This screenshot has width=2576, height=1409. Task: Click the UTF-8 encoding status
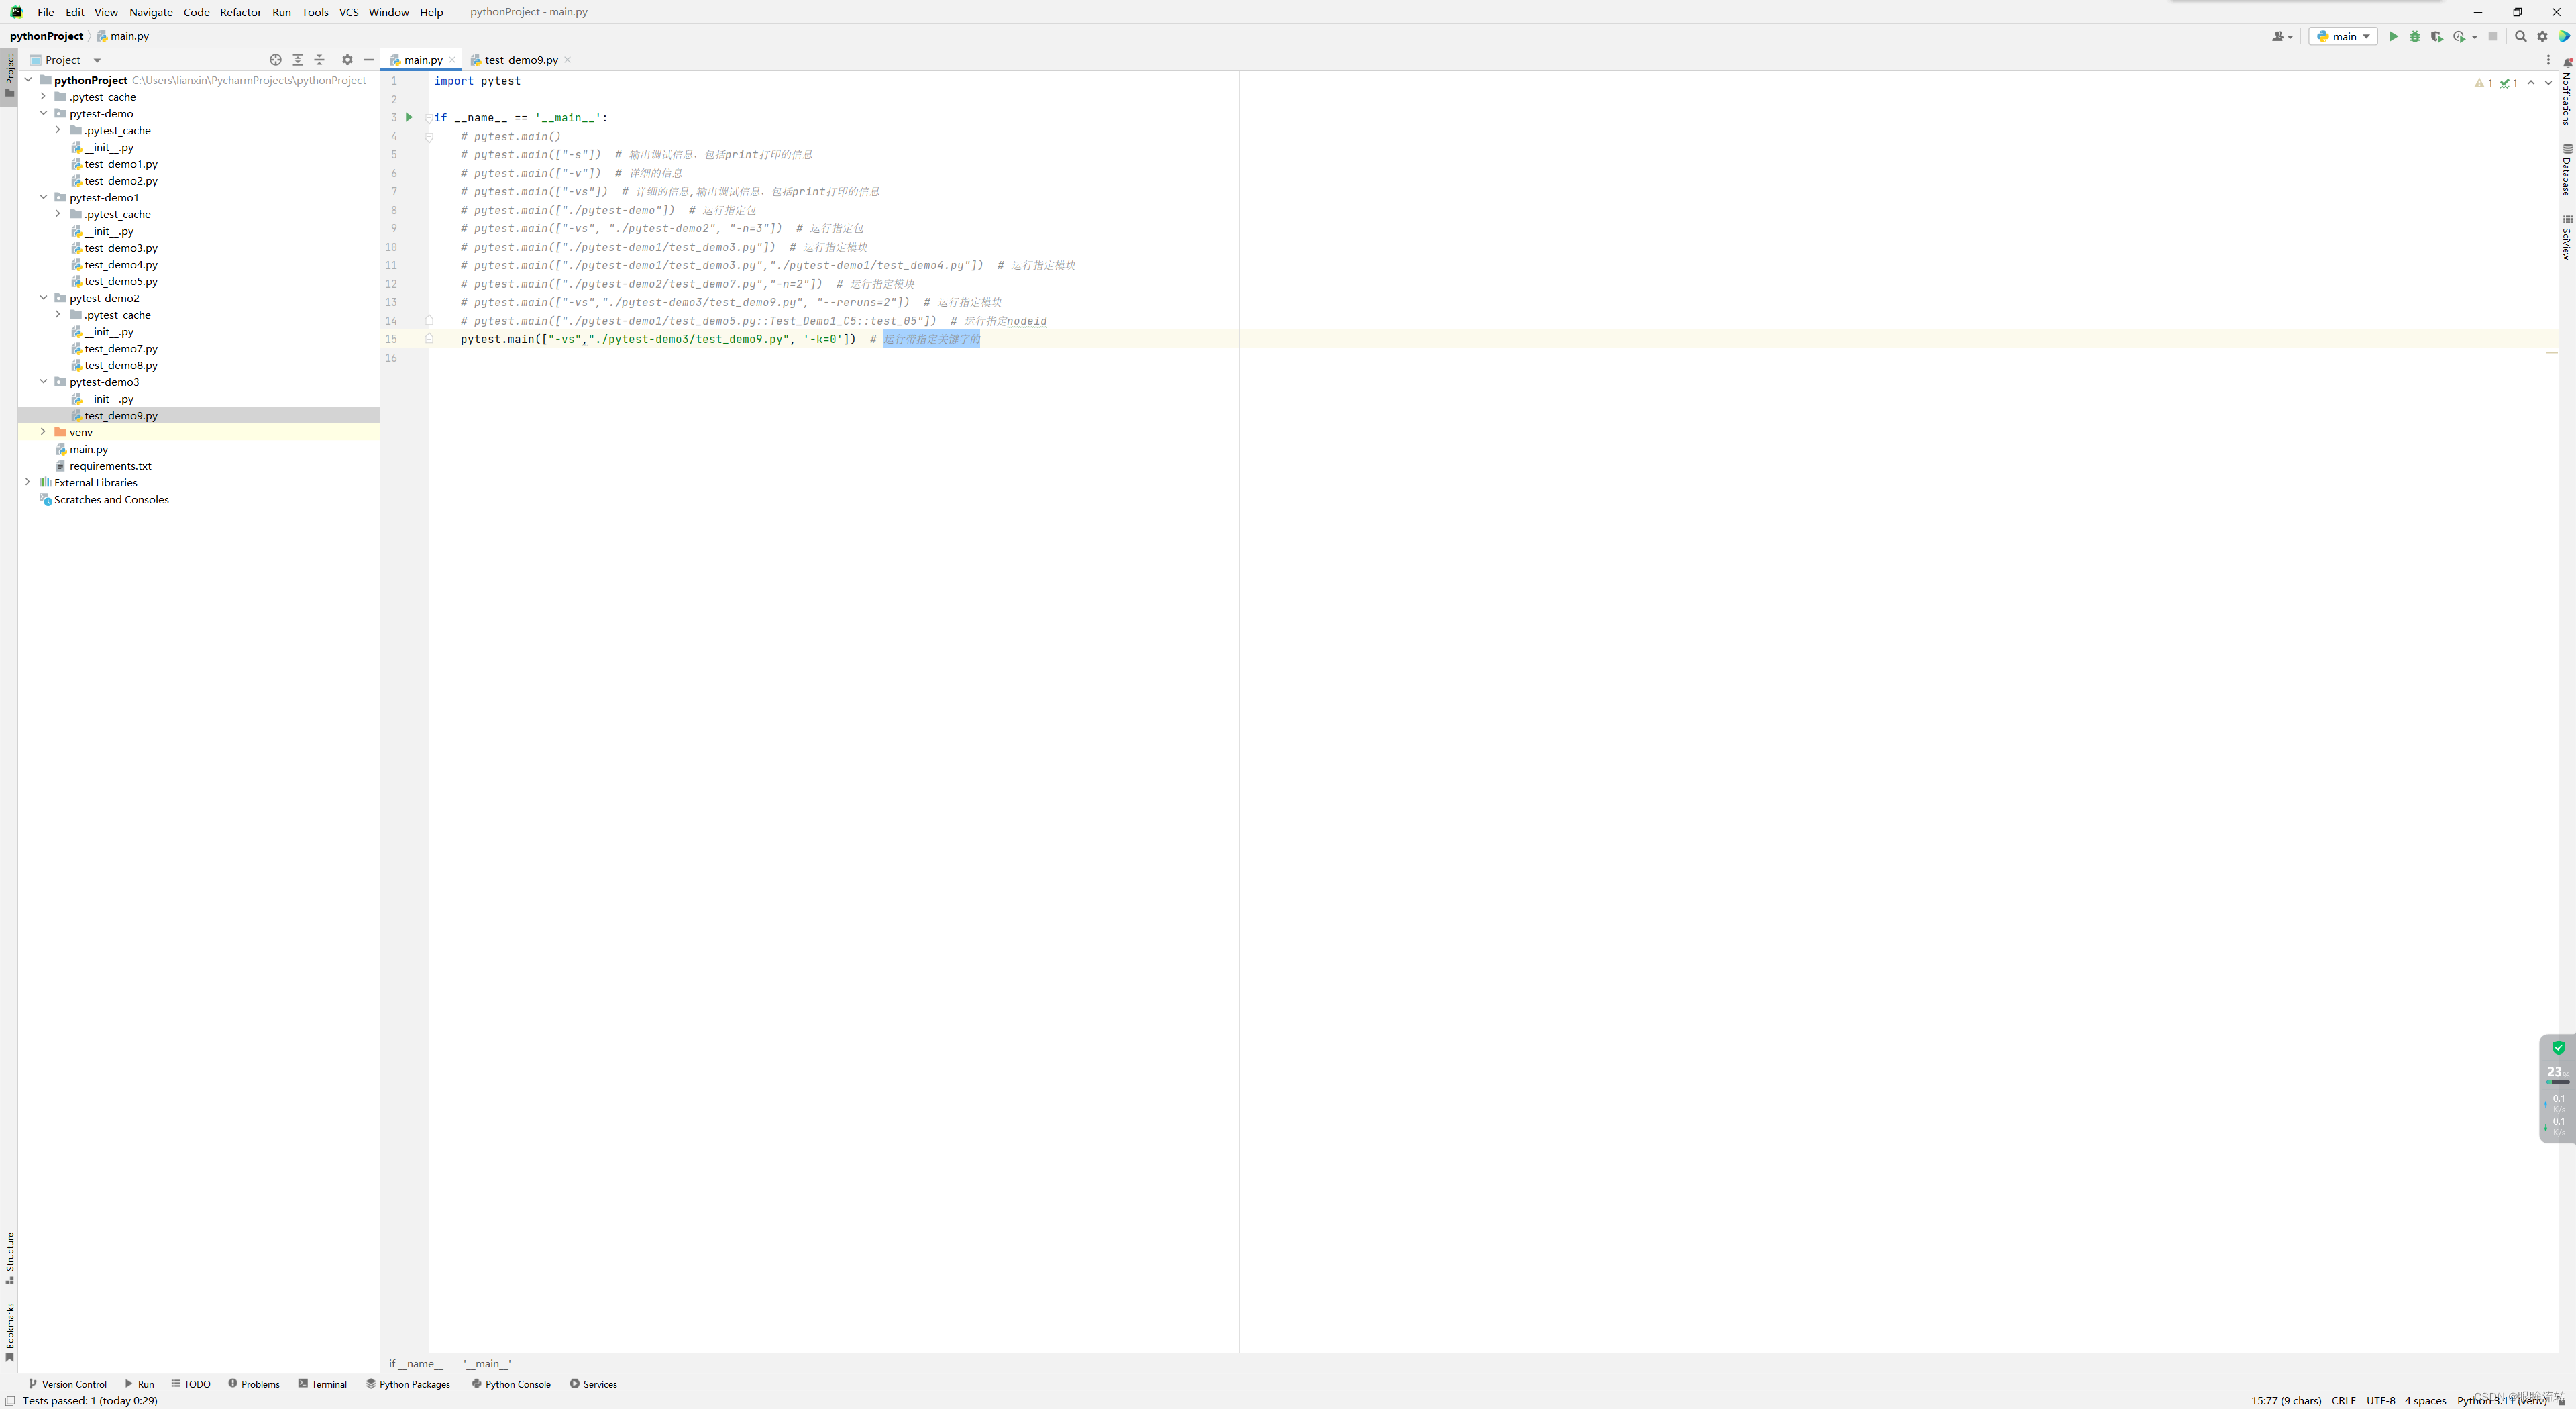(x=2380, y=1400)
